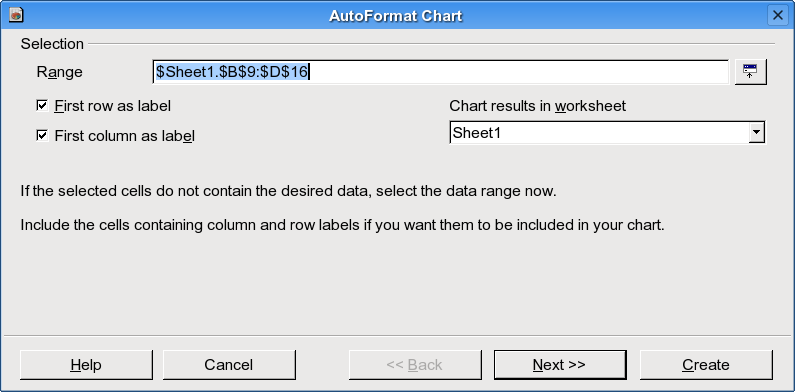Click the AutoFormat Chart title bar text
The height and width of the screenshot is (392, 795).
point(395,16)
